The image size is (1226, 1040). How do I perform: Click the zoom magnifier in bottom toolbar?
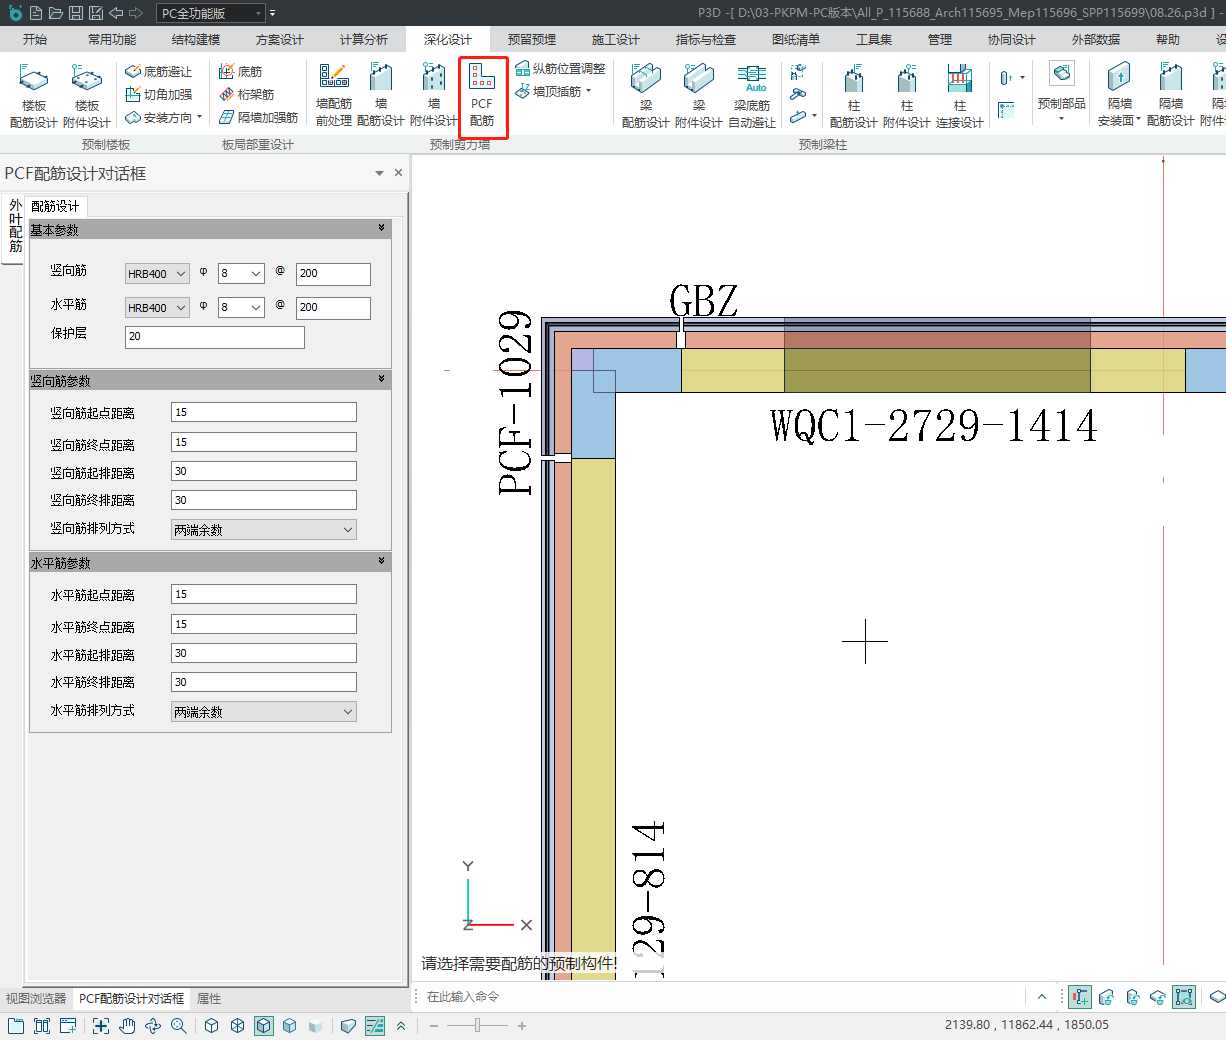point(179,1025)
